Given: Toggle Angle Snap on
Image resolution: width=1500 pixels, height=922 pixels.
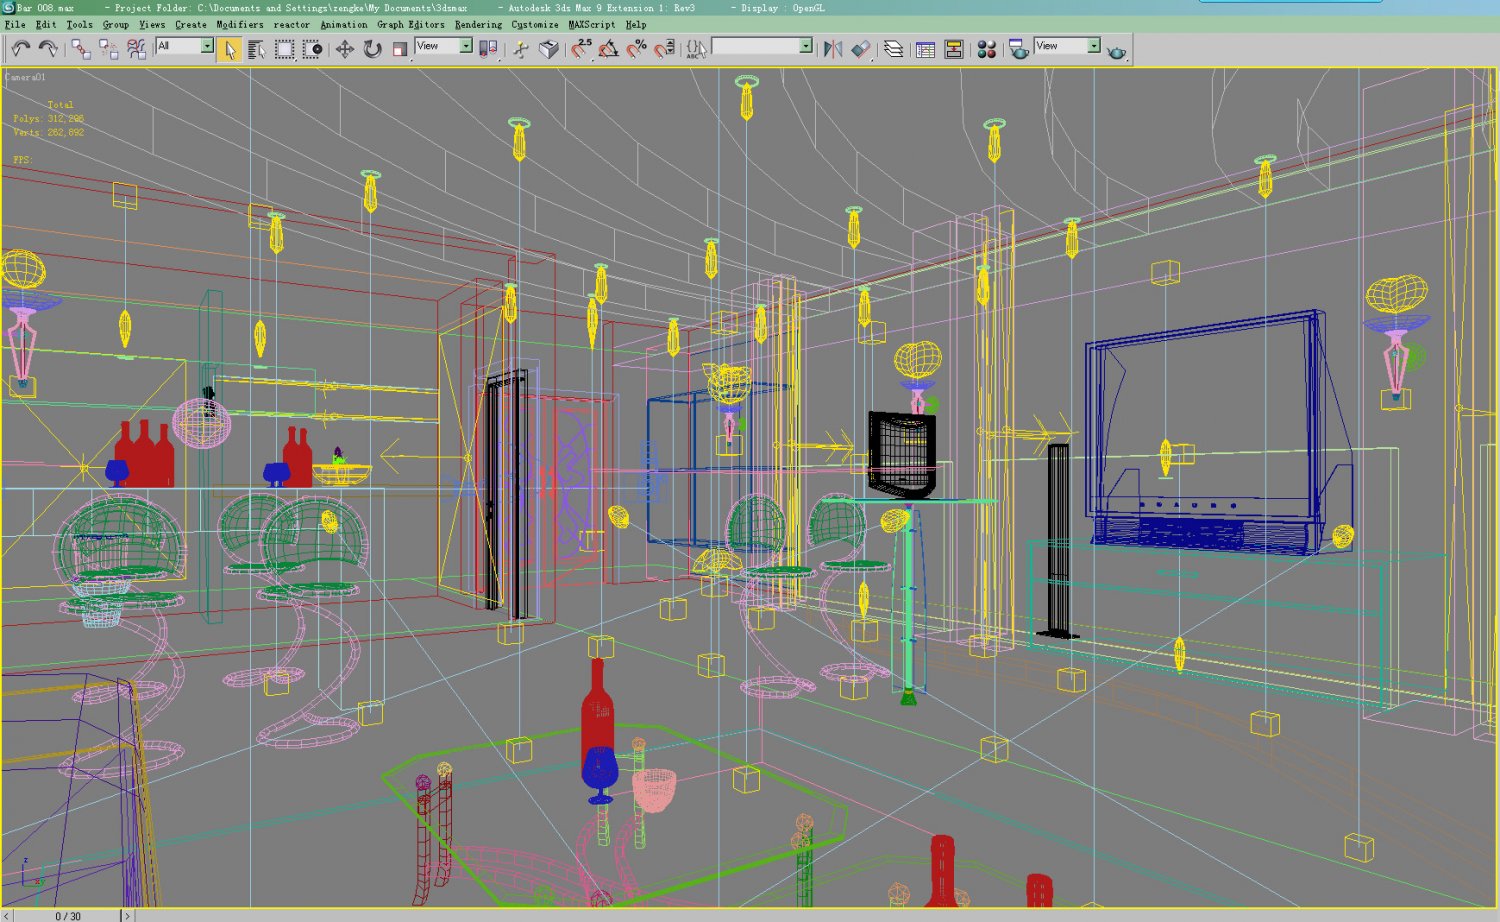Looking at the screenshot, I should tap(607, 46).
